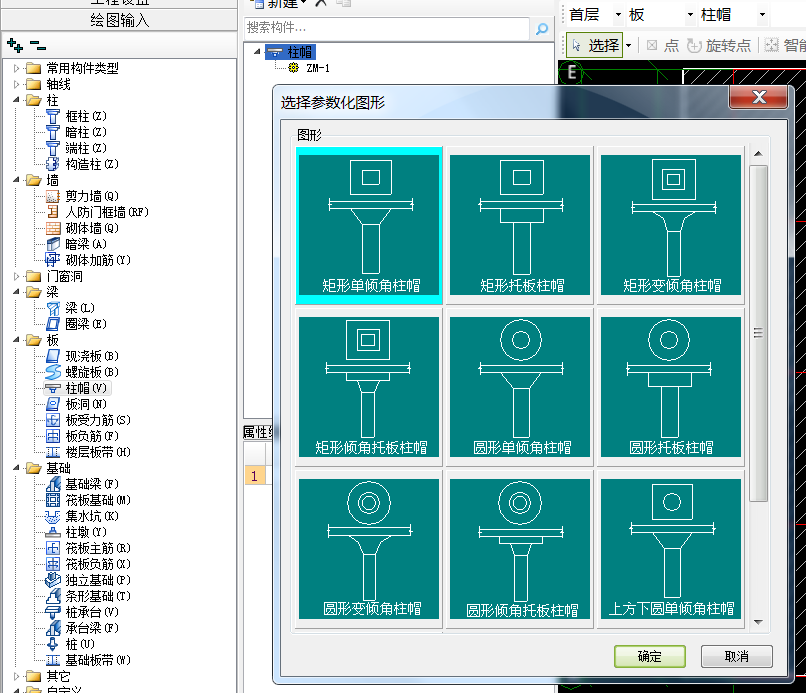Image resolution: width=806 pixels, height=693 pixels.
Task: Select the 独立基础(P) icon
Action: pyautogui.click(x=53, y=580)
